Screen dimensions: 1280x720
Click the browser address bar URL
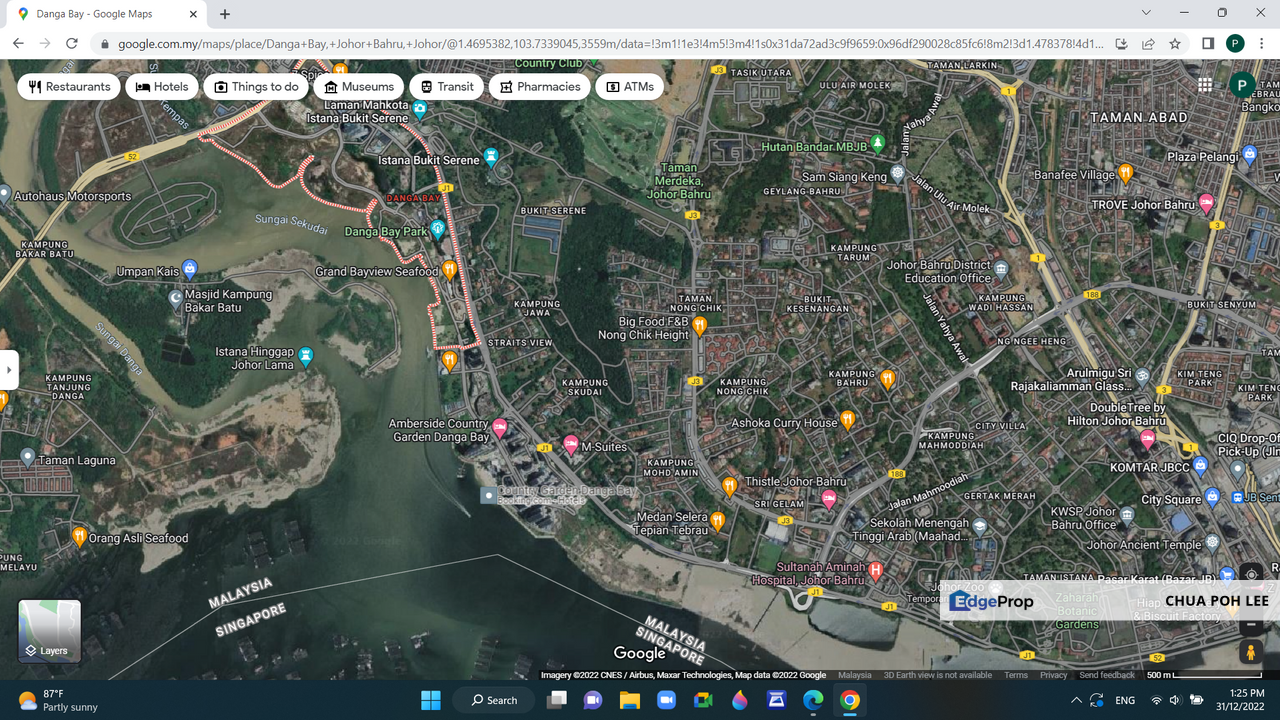tap(610, 44)
